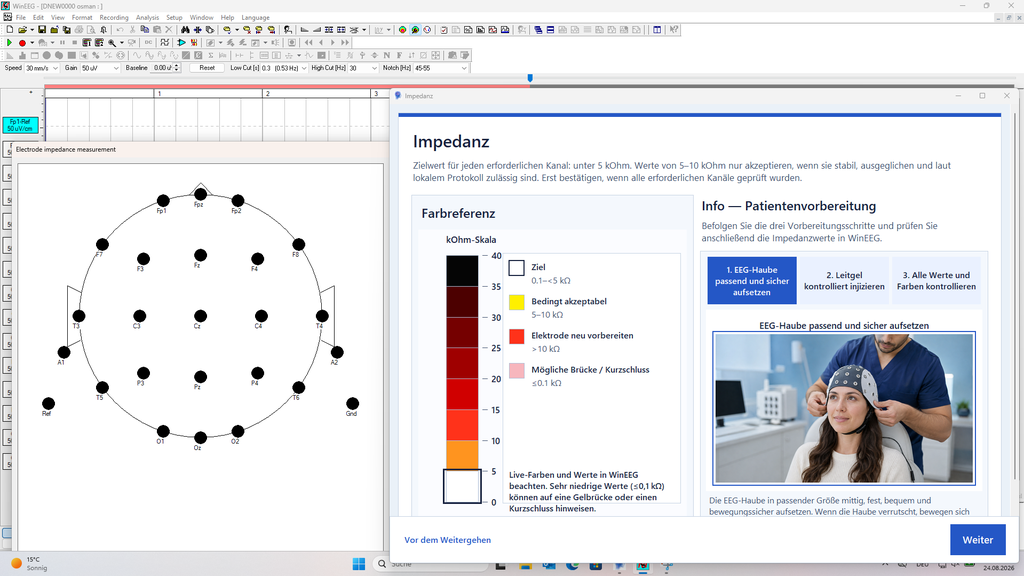The image size is (1024, 576).
Task: Select tab 3. Alle Werte und Farben kontrollieren
Action: click(x=936, y=281)
